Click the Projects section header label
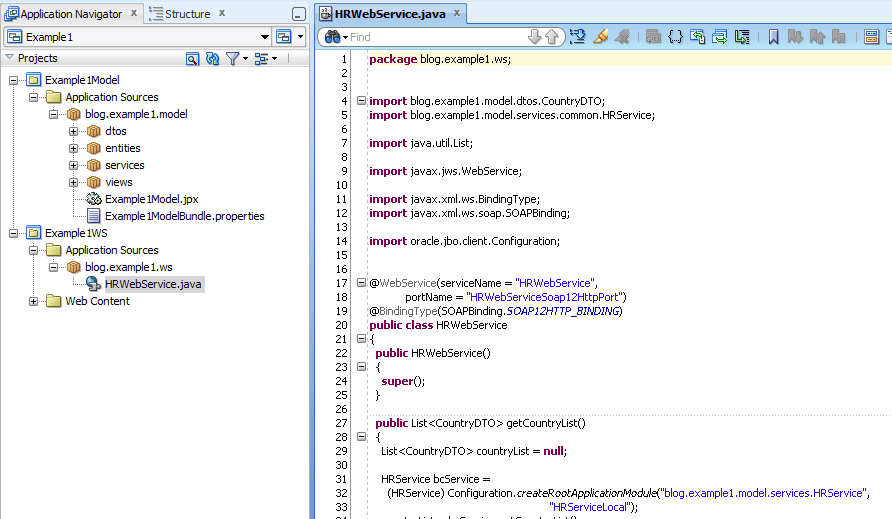 point(38,58)
